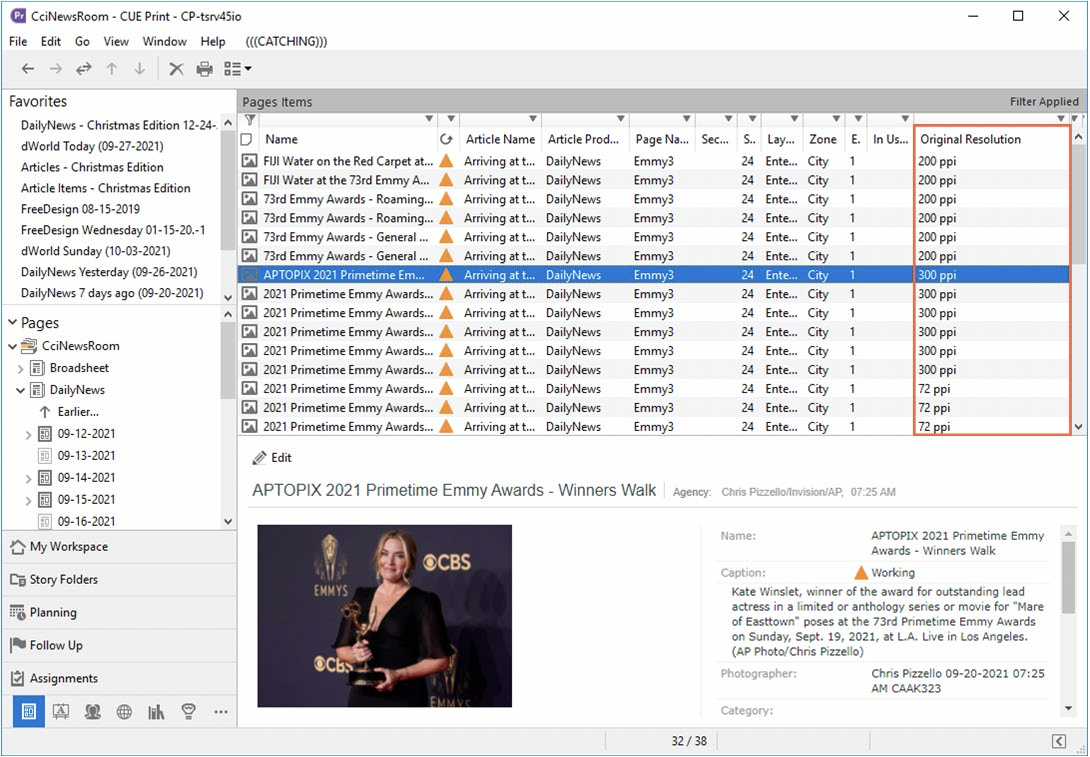Click the print icon in the toolbar
This screenshot has height=757, width=1090.
205,69
